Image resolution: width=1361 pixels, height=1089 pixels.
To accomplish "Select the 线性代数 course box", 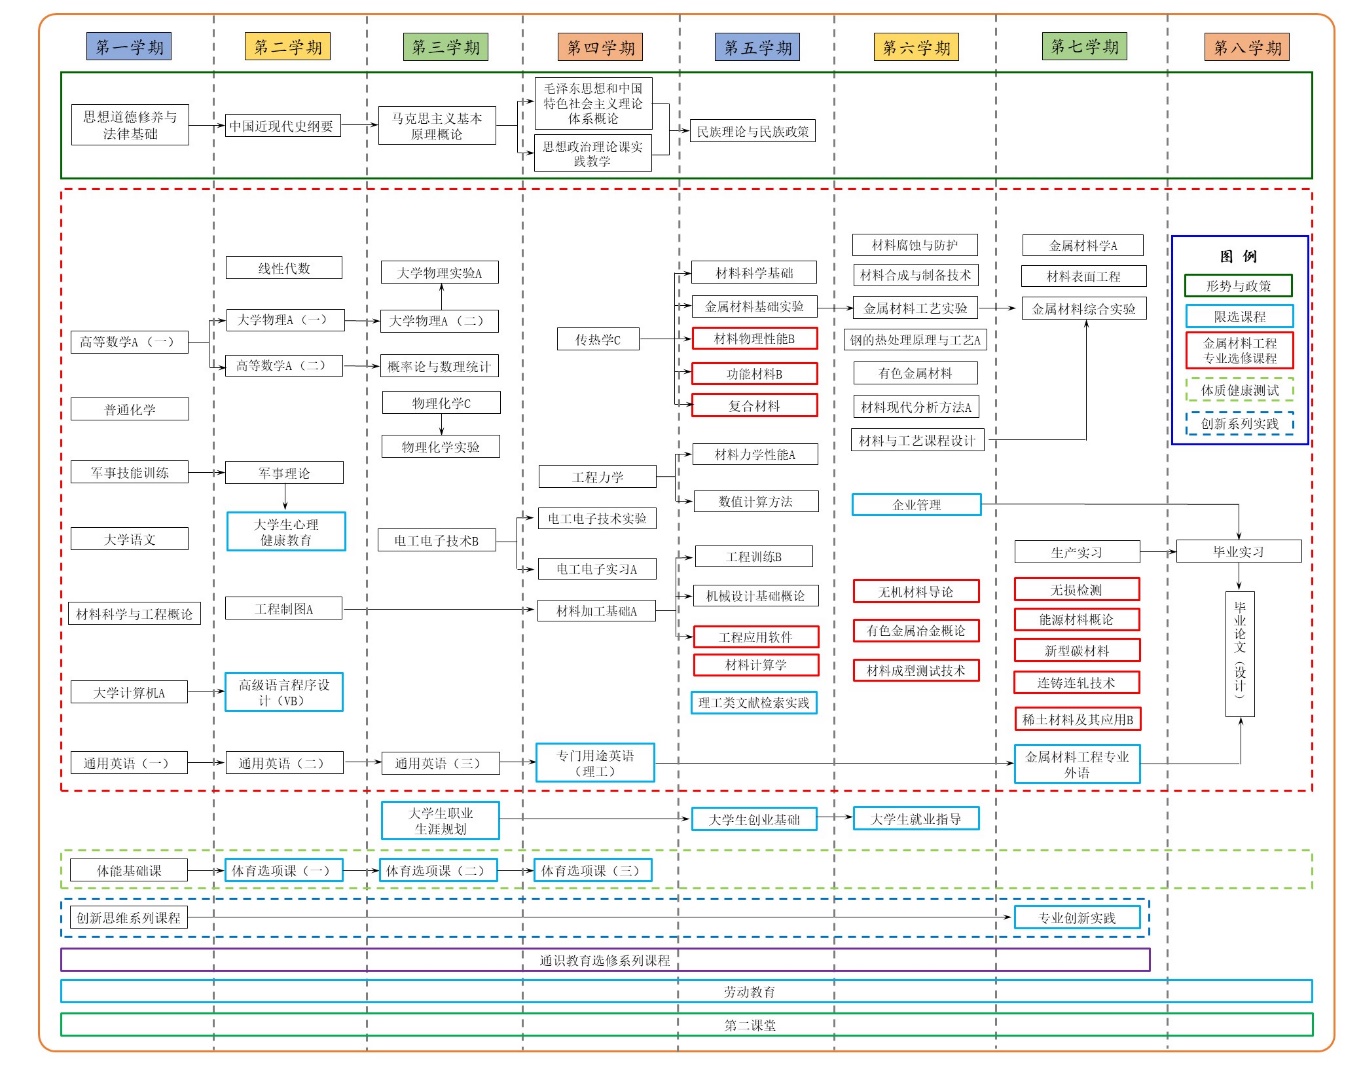I will click(x=284, y=268).
